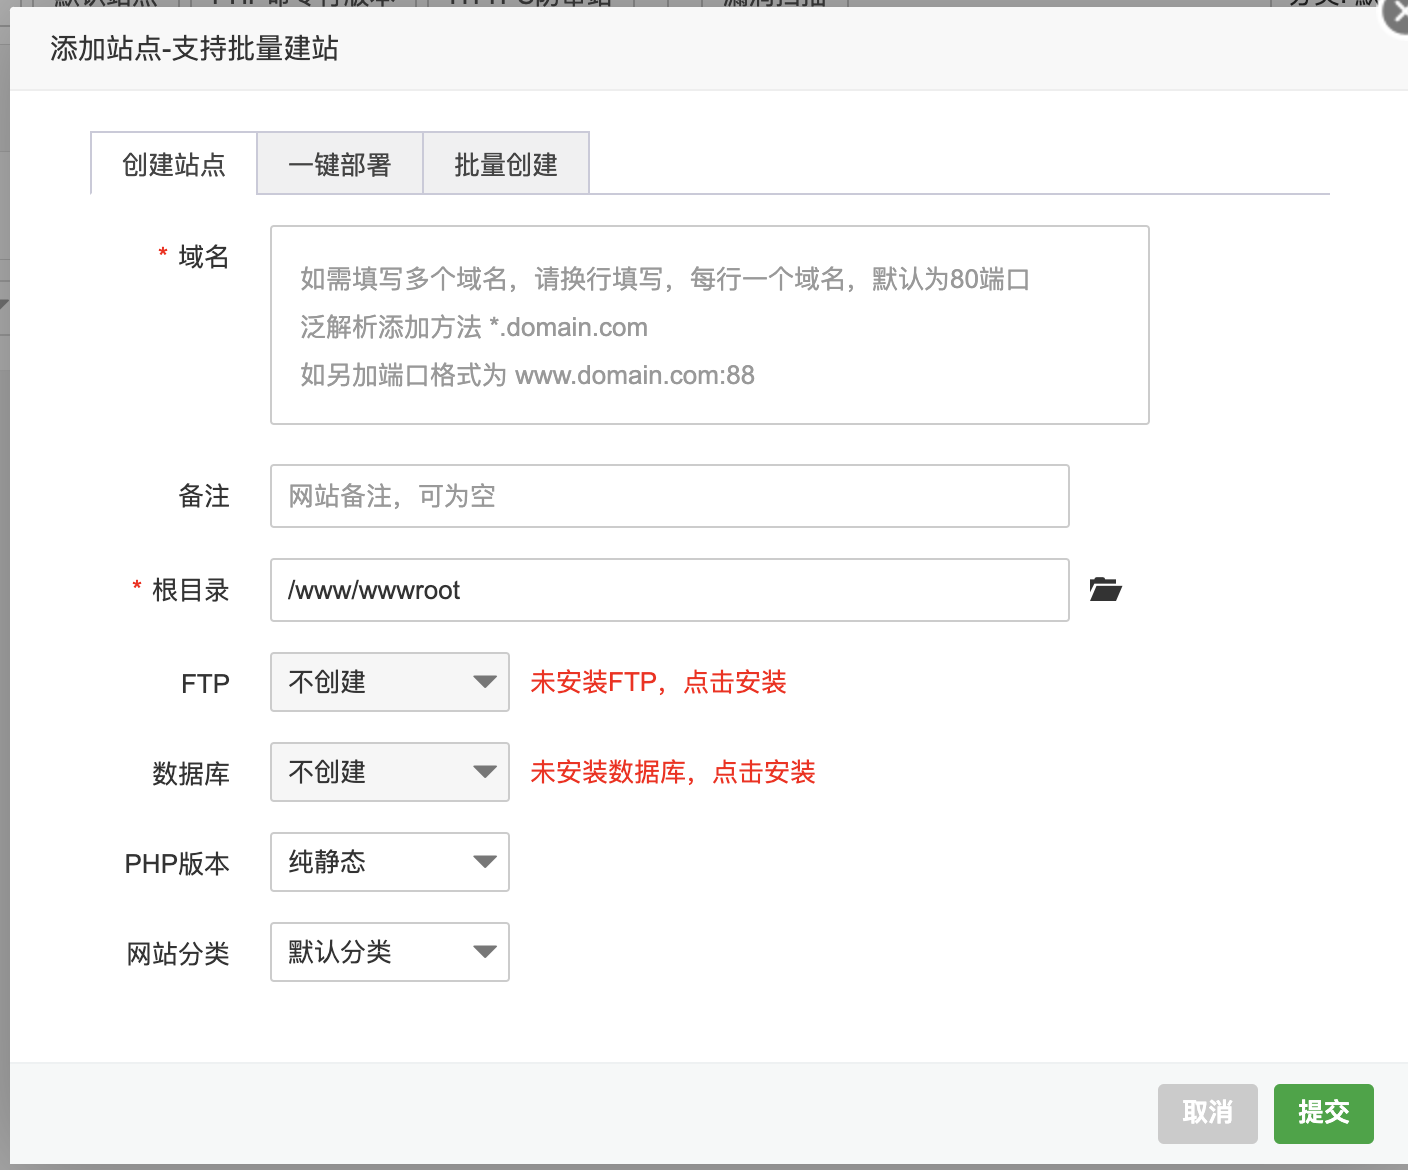Click into the 备注 remark field
1408x1170 pixels.
click(669, 496)
